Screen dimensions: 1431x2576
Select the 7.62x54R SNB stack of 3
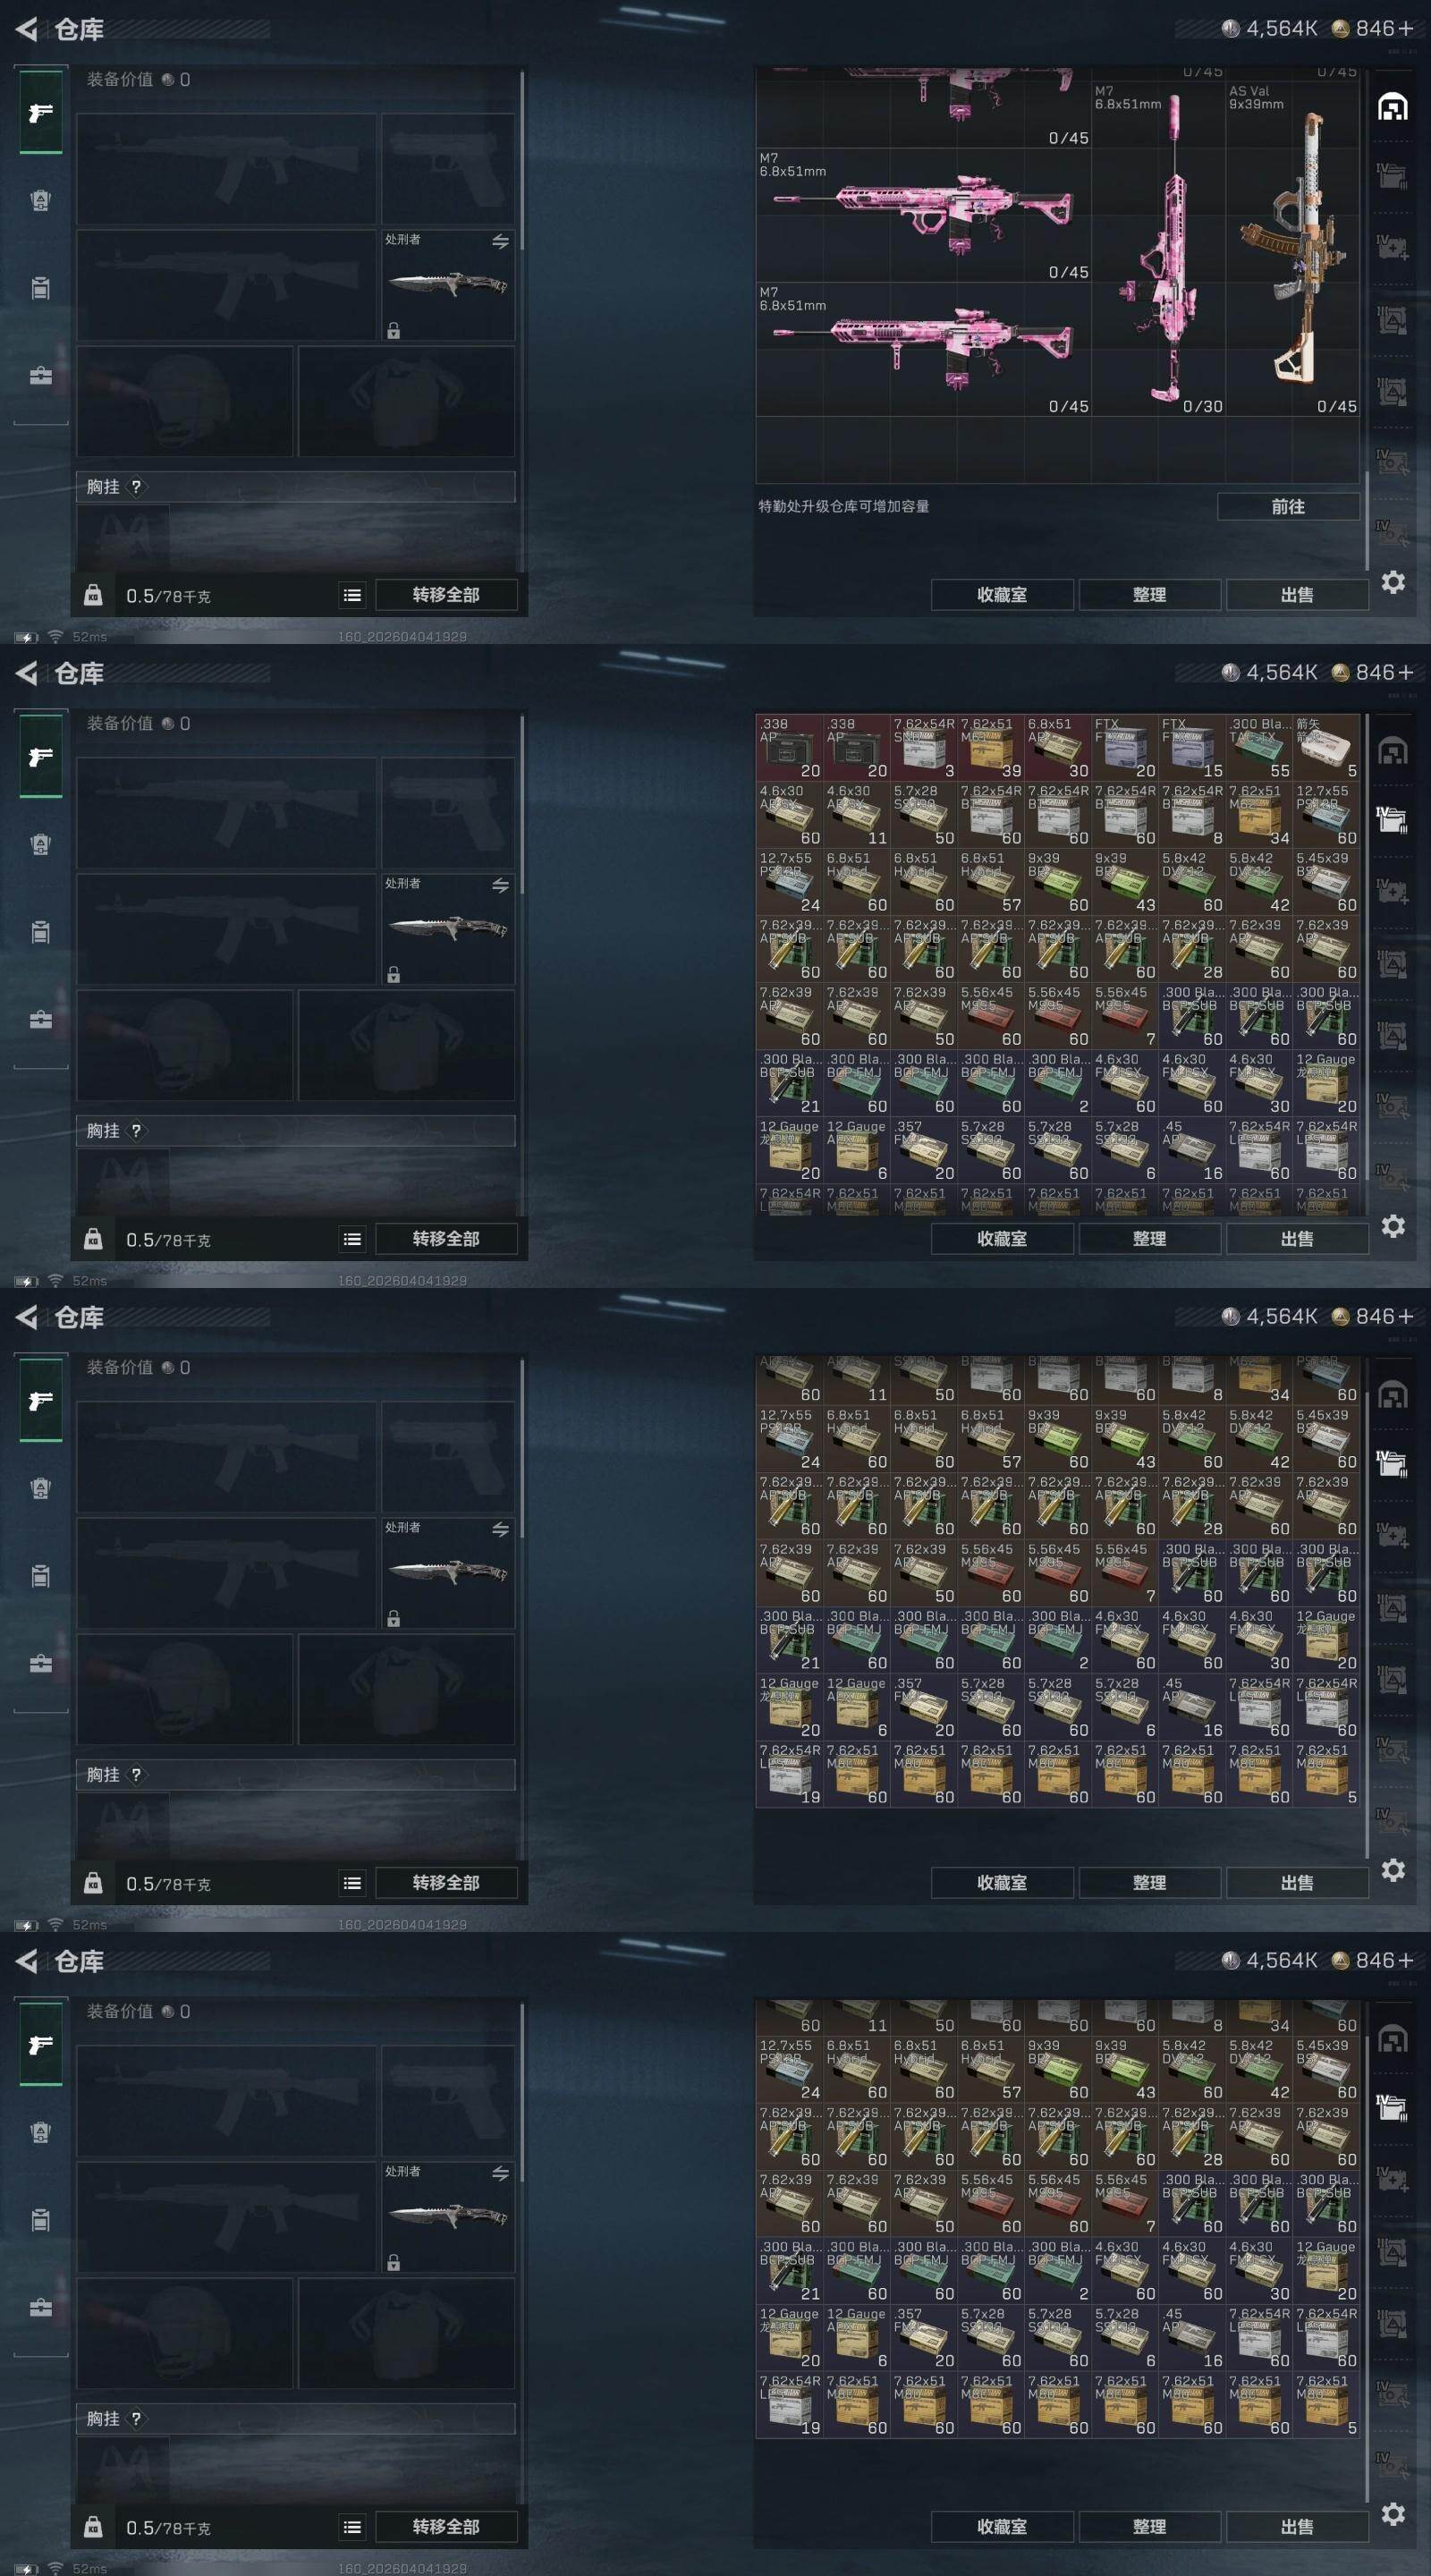tap(923, 747)
